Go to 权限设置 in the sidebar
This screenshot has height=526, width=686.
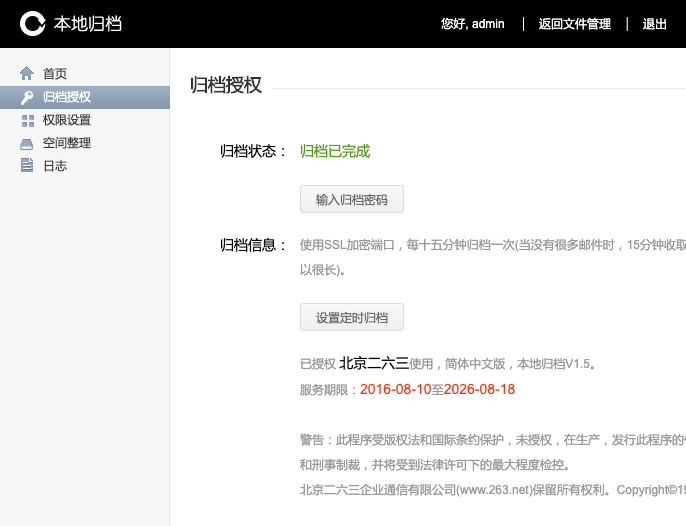point(67,120)
